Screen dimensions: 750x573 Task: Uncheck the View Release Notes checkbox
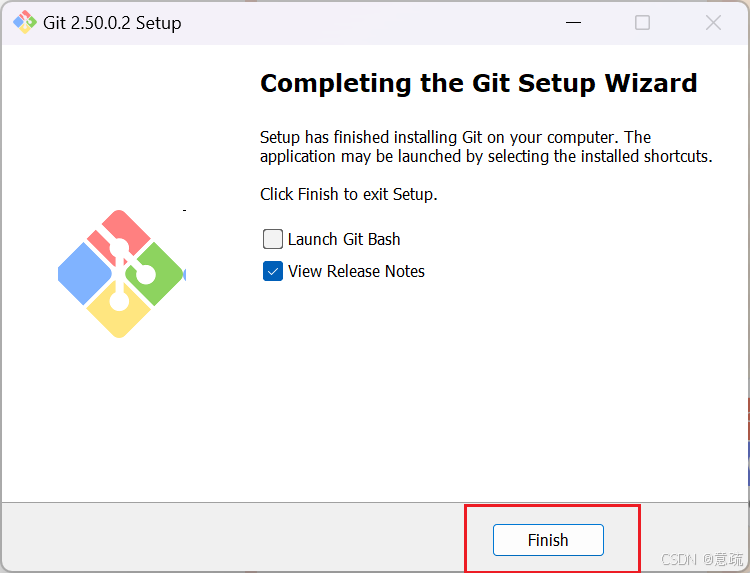[x=273, y=271]
